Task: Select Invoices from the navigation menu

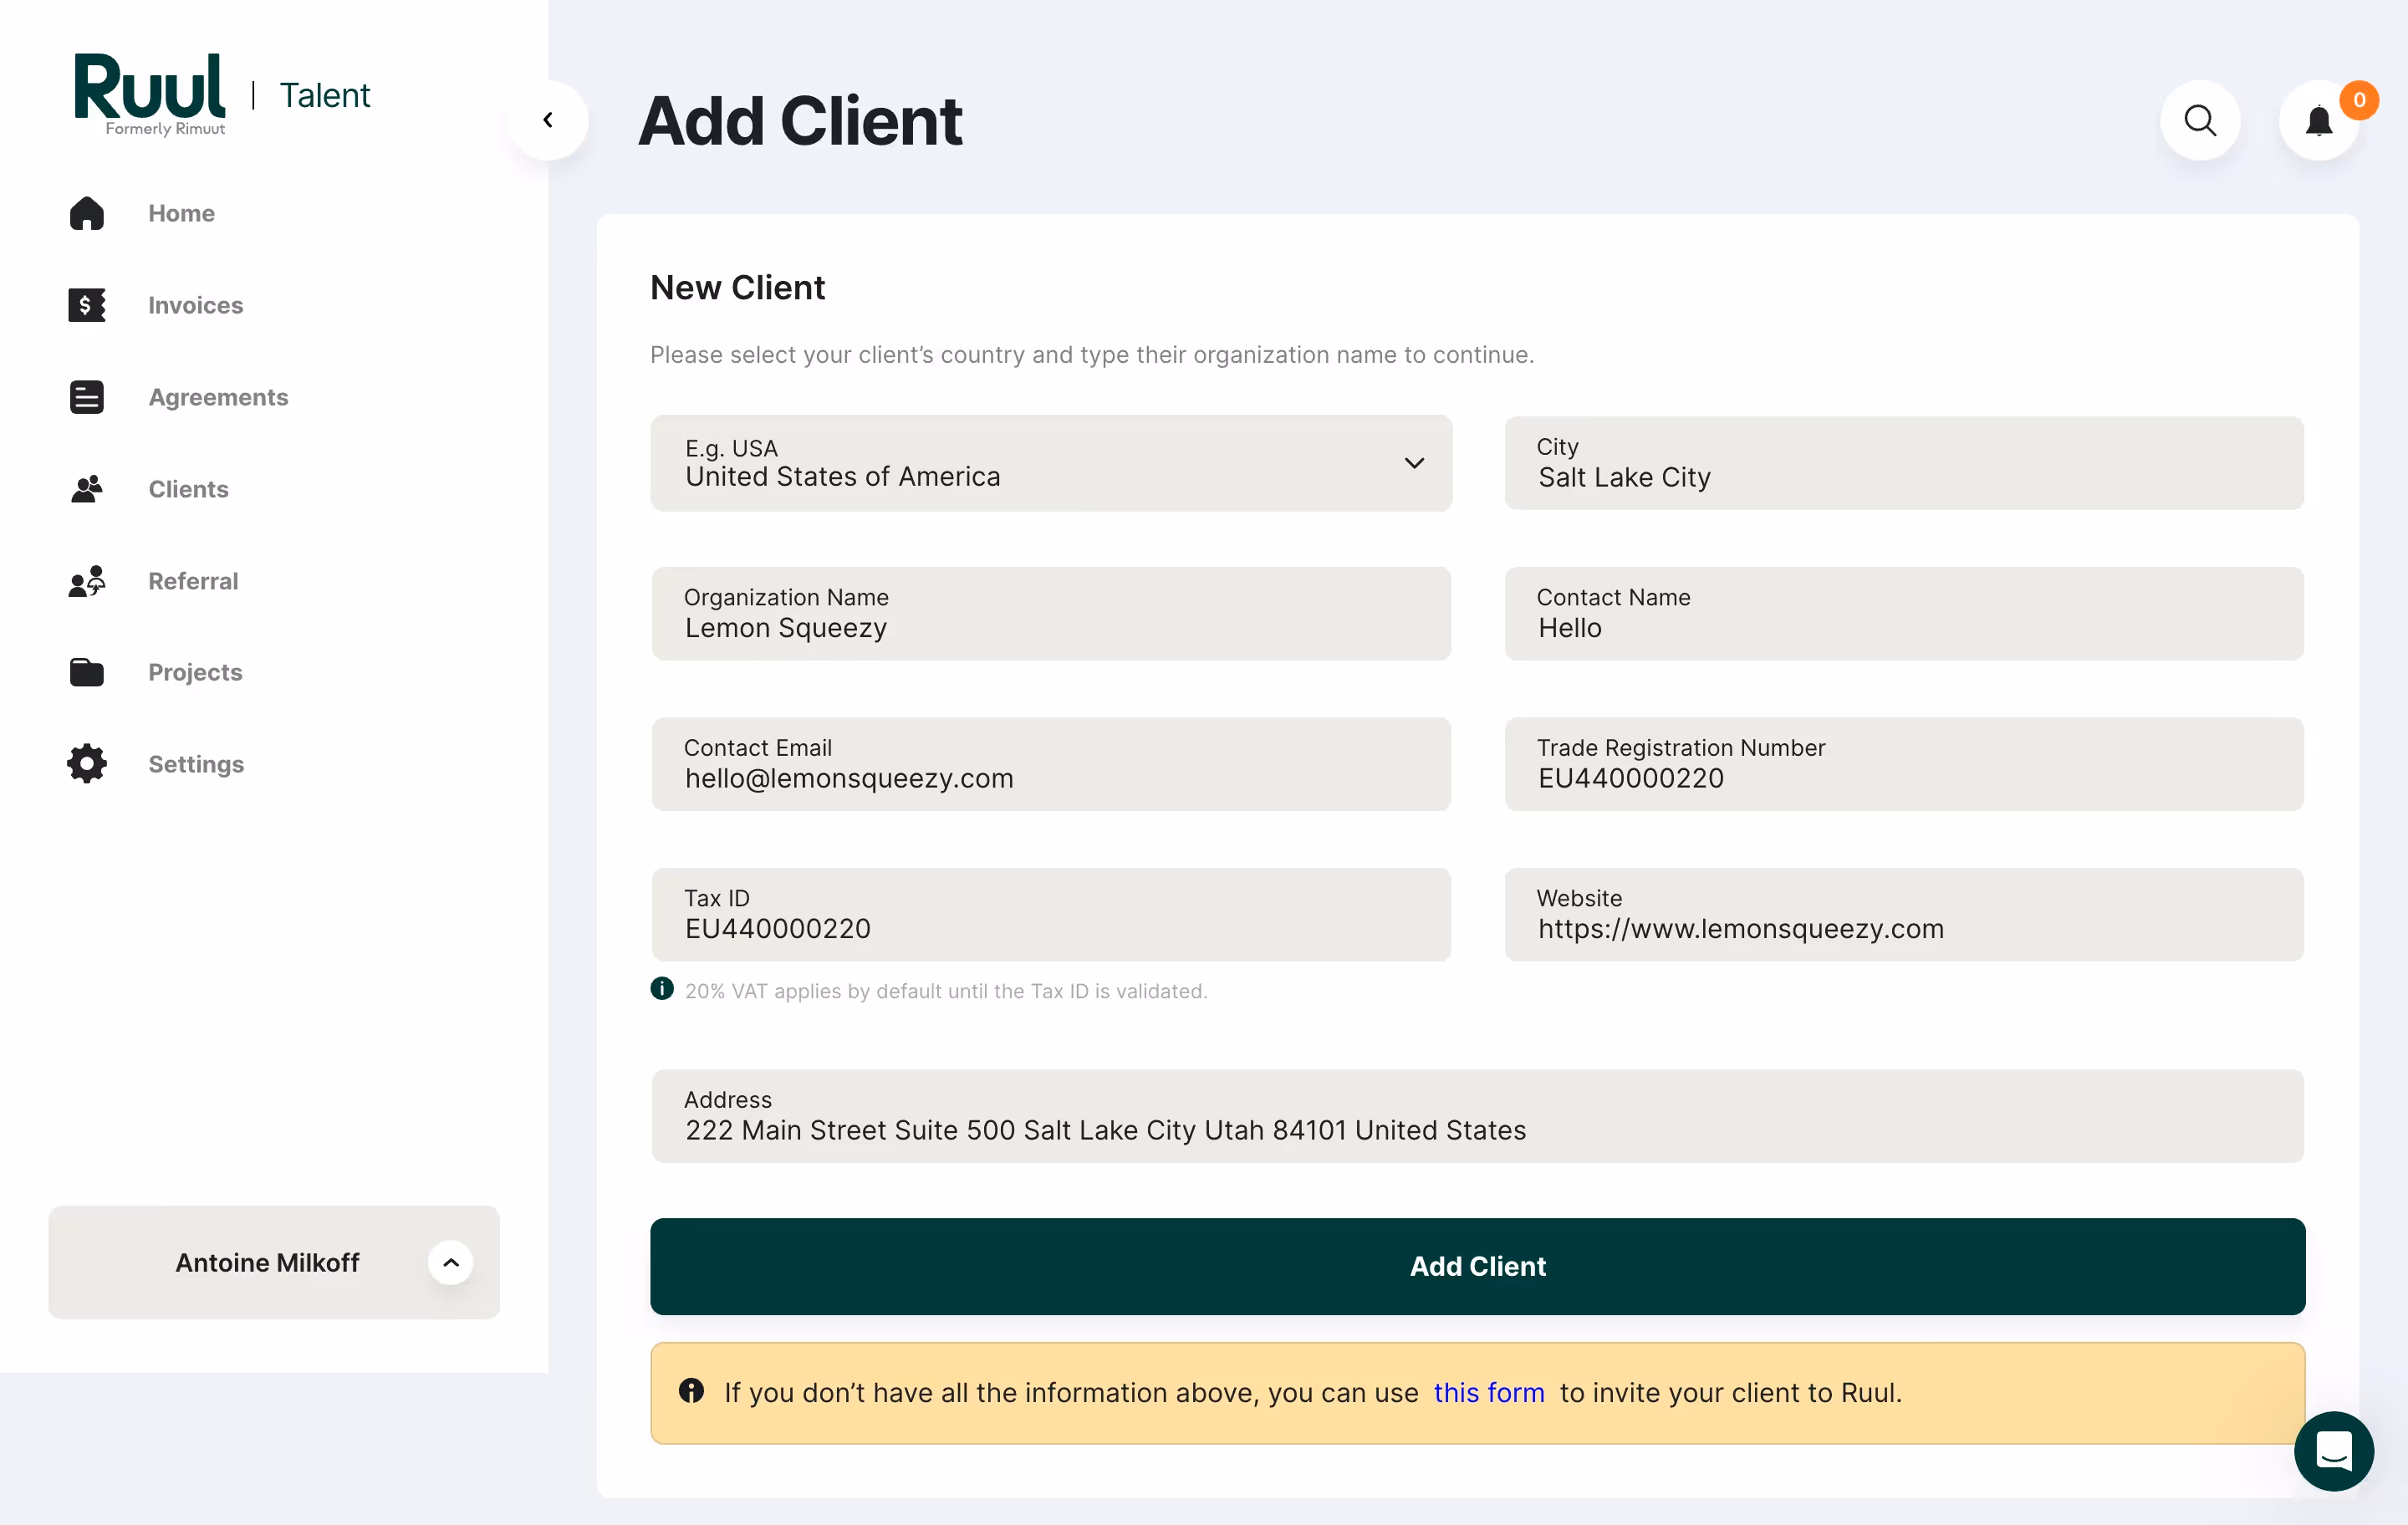Action: (x=196, y=305)
